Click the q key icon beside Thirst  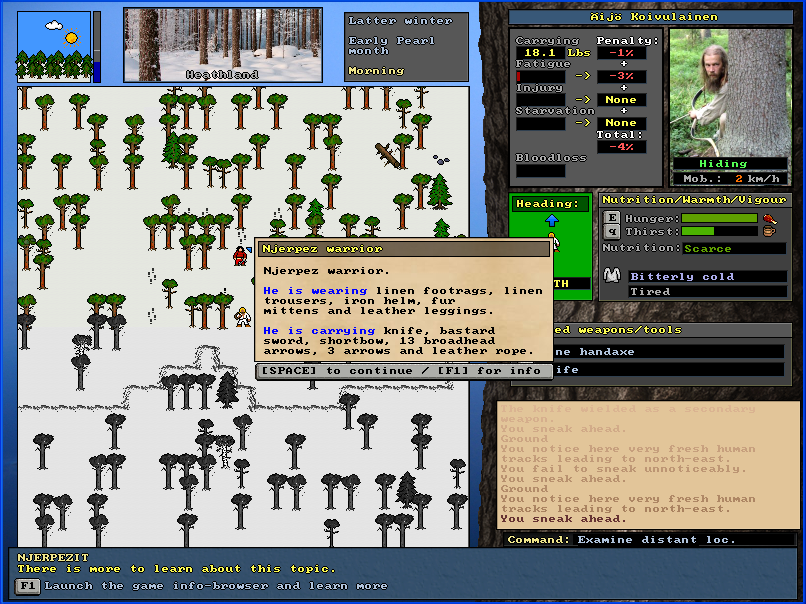click(612, 231)
